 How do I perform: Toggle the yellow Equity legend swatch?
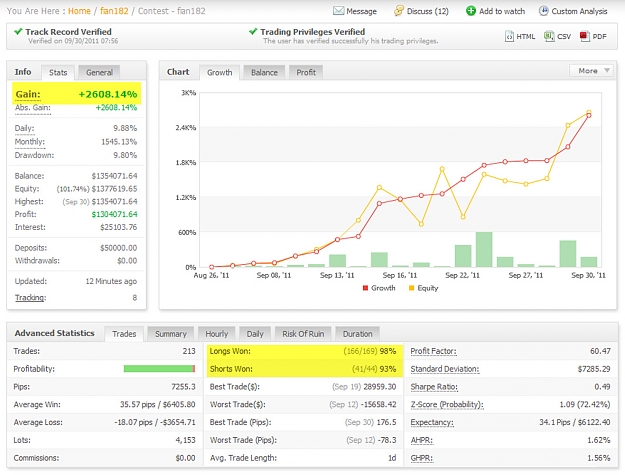tap(412, 288)
